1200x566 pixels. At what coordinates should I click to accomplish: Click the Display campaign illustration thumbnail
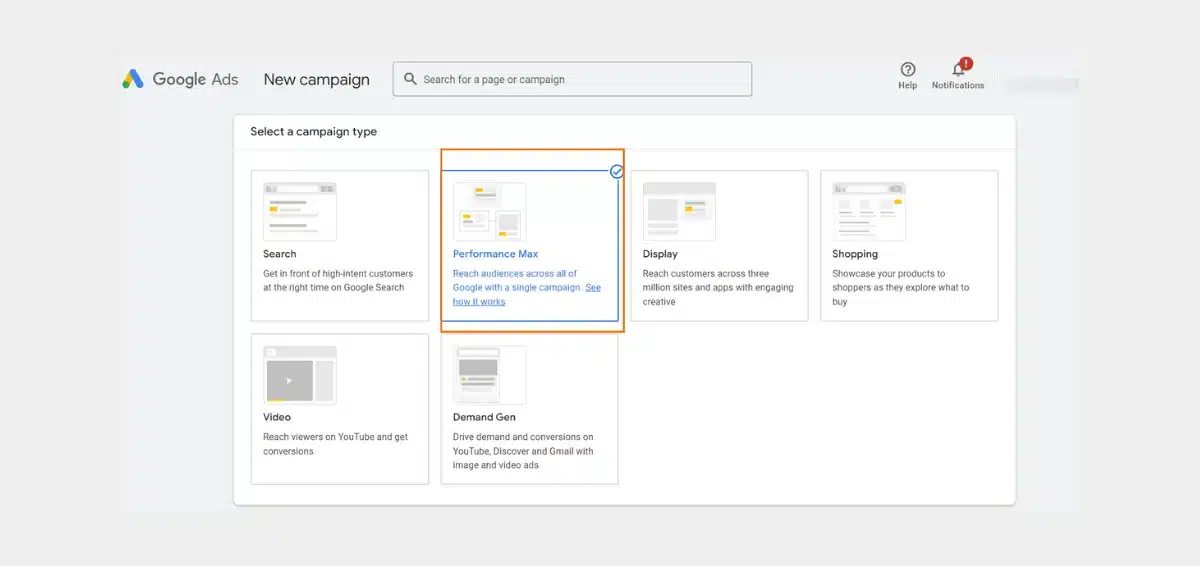679,211
